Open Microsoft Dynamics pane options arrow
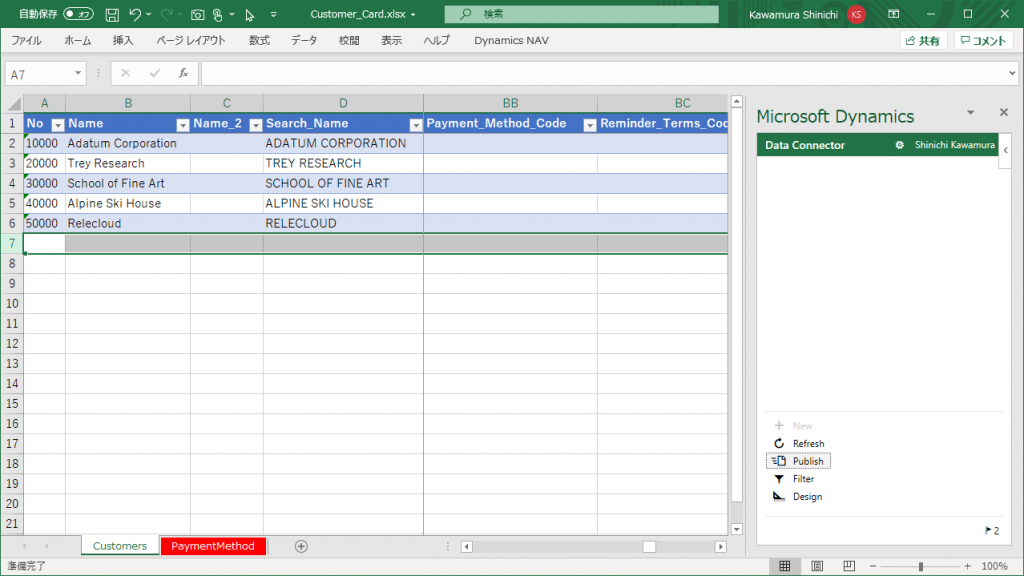The width and height of the screenshot is (1024, 576). [x=970, y=112]
